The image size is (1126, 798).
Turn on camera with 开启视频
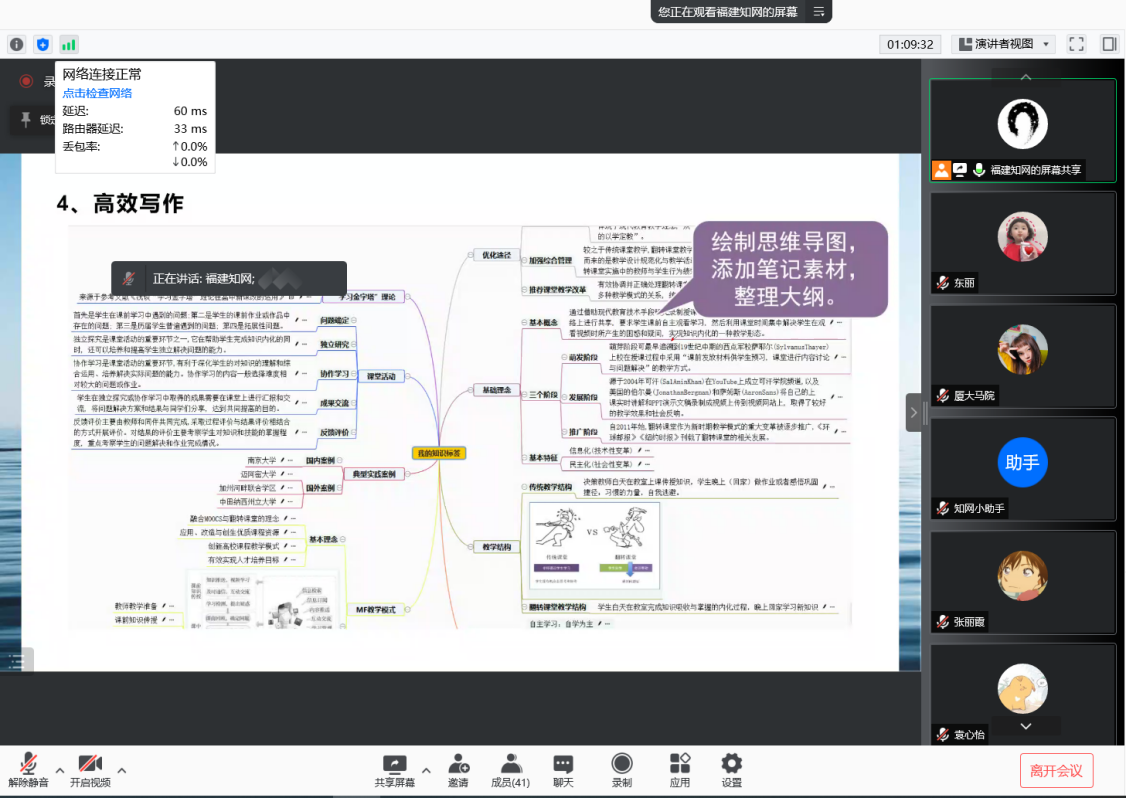[90, 770]
